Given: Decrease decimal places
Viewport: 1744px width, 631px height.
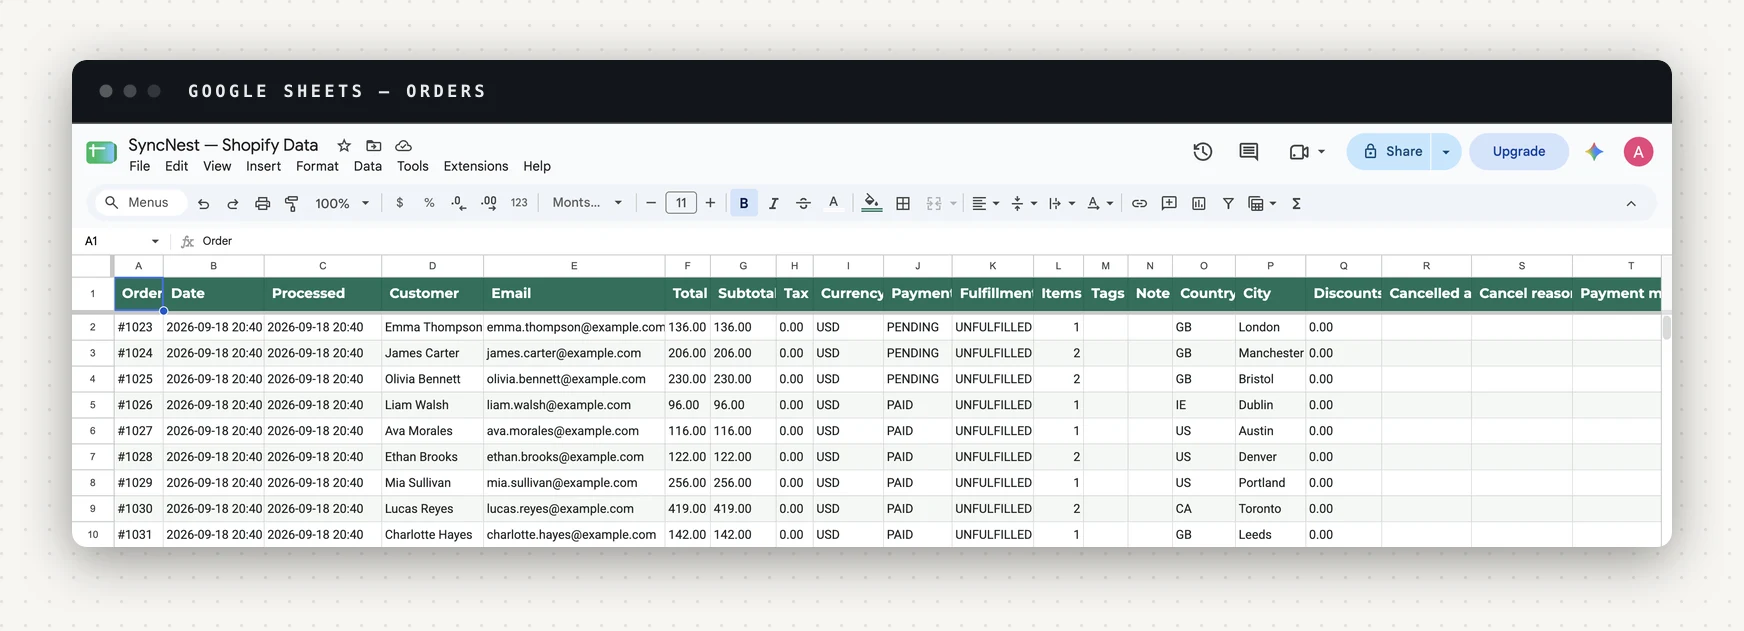Looking at the screenshot, I should pyautogui.click(x=458, y=203).
